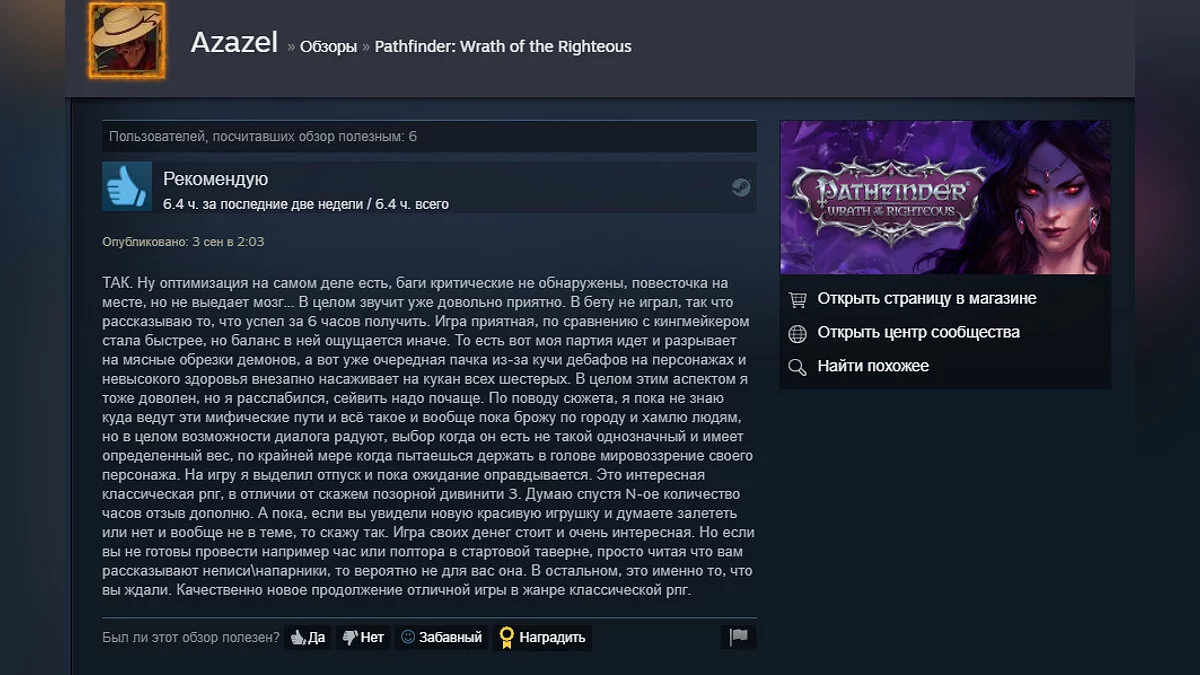
Task: Click the helpful users count text
Action: [263, 136]
